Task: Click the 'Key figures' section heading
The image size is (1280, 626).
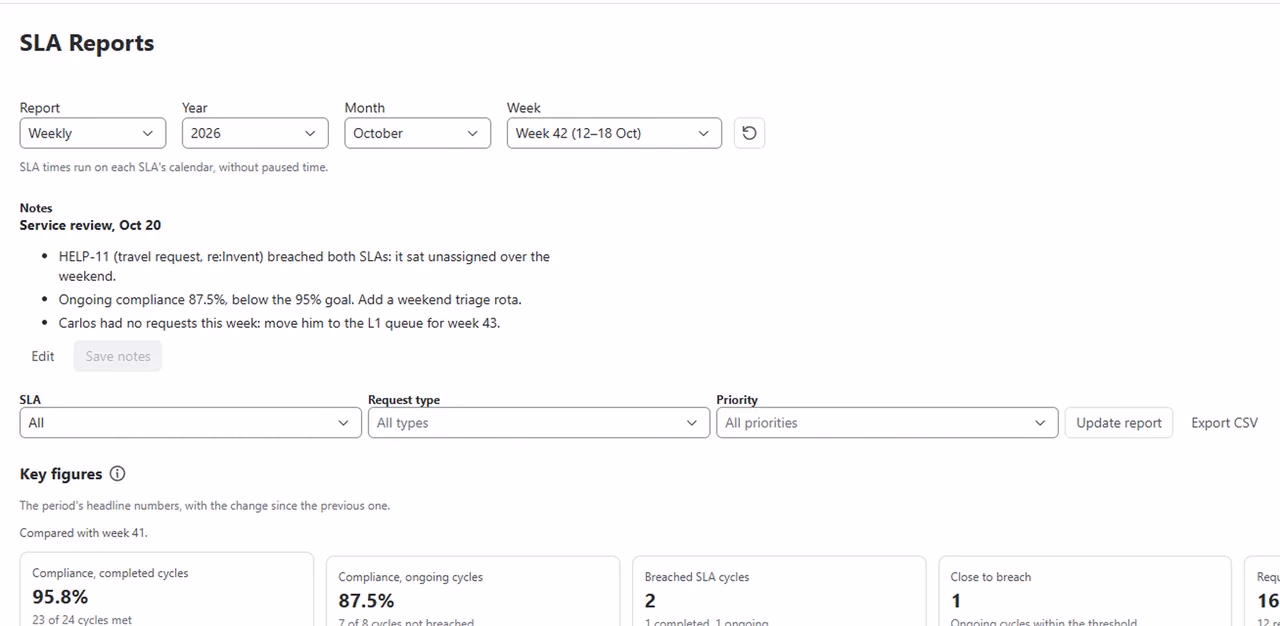Action: coord(61,474)
